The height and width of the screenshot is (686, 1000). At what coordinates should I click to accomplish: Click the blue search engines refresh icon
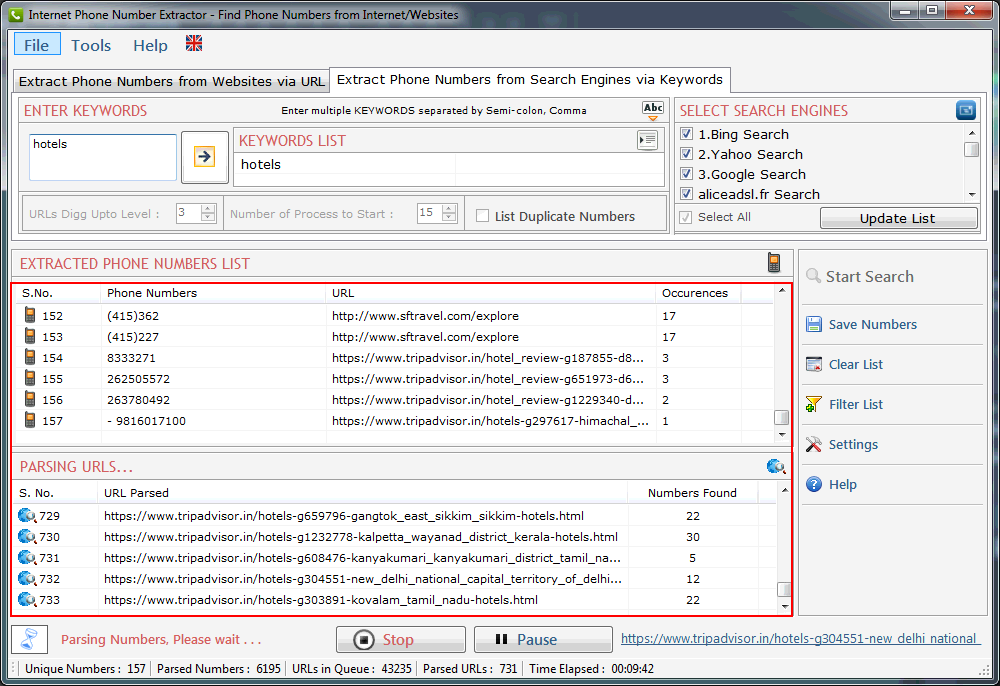[966, 110]
